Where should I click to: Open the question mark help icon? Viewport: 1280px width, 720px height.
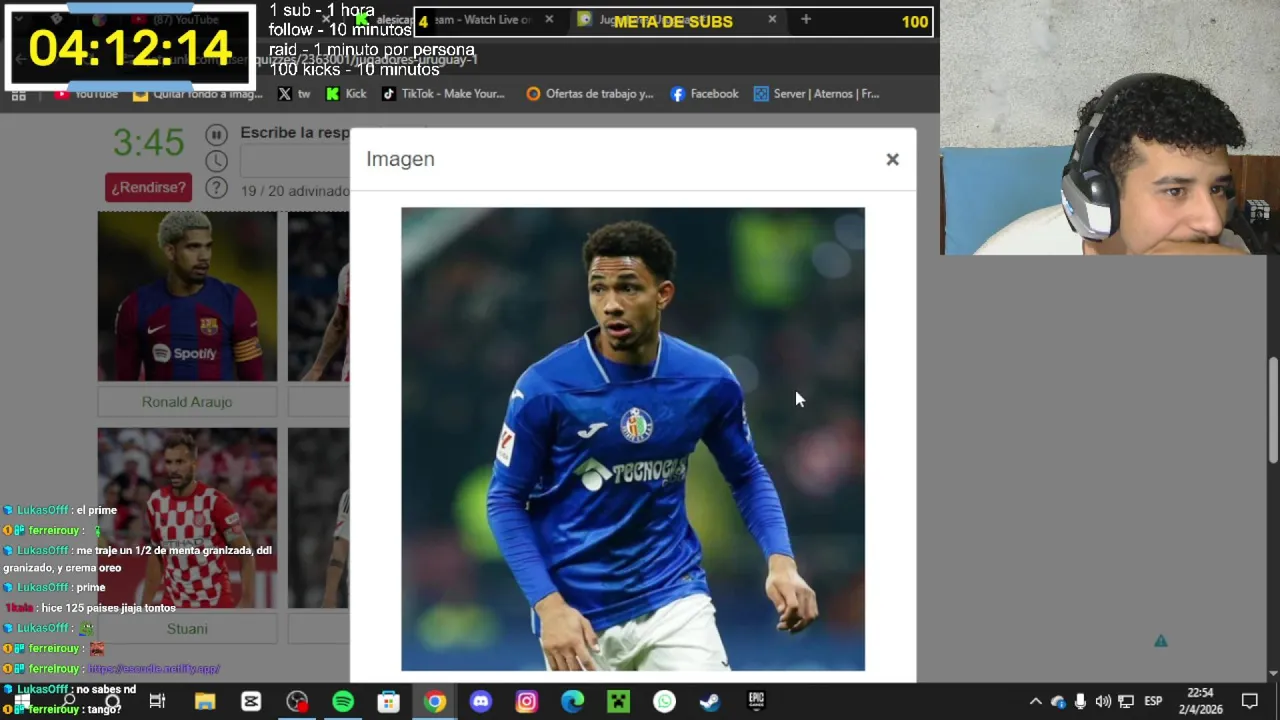point(216,188)
